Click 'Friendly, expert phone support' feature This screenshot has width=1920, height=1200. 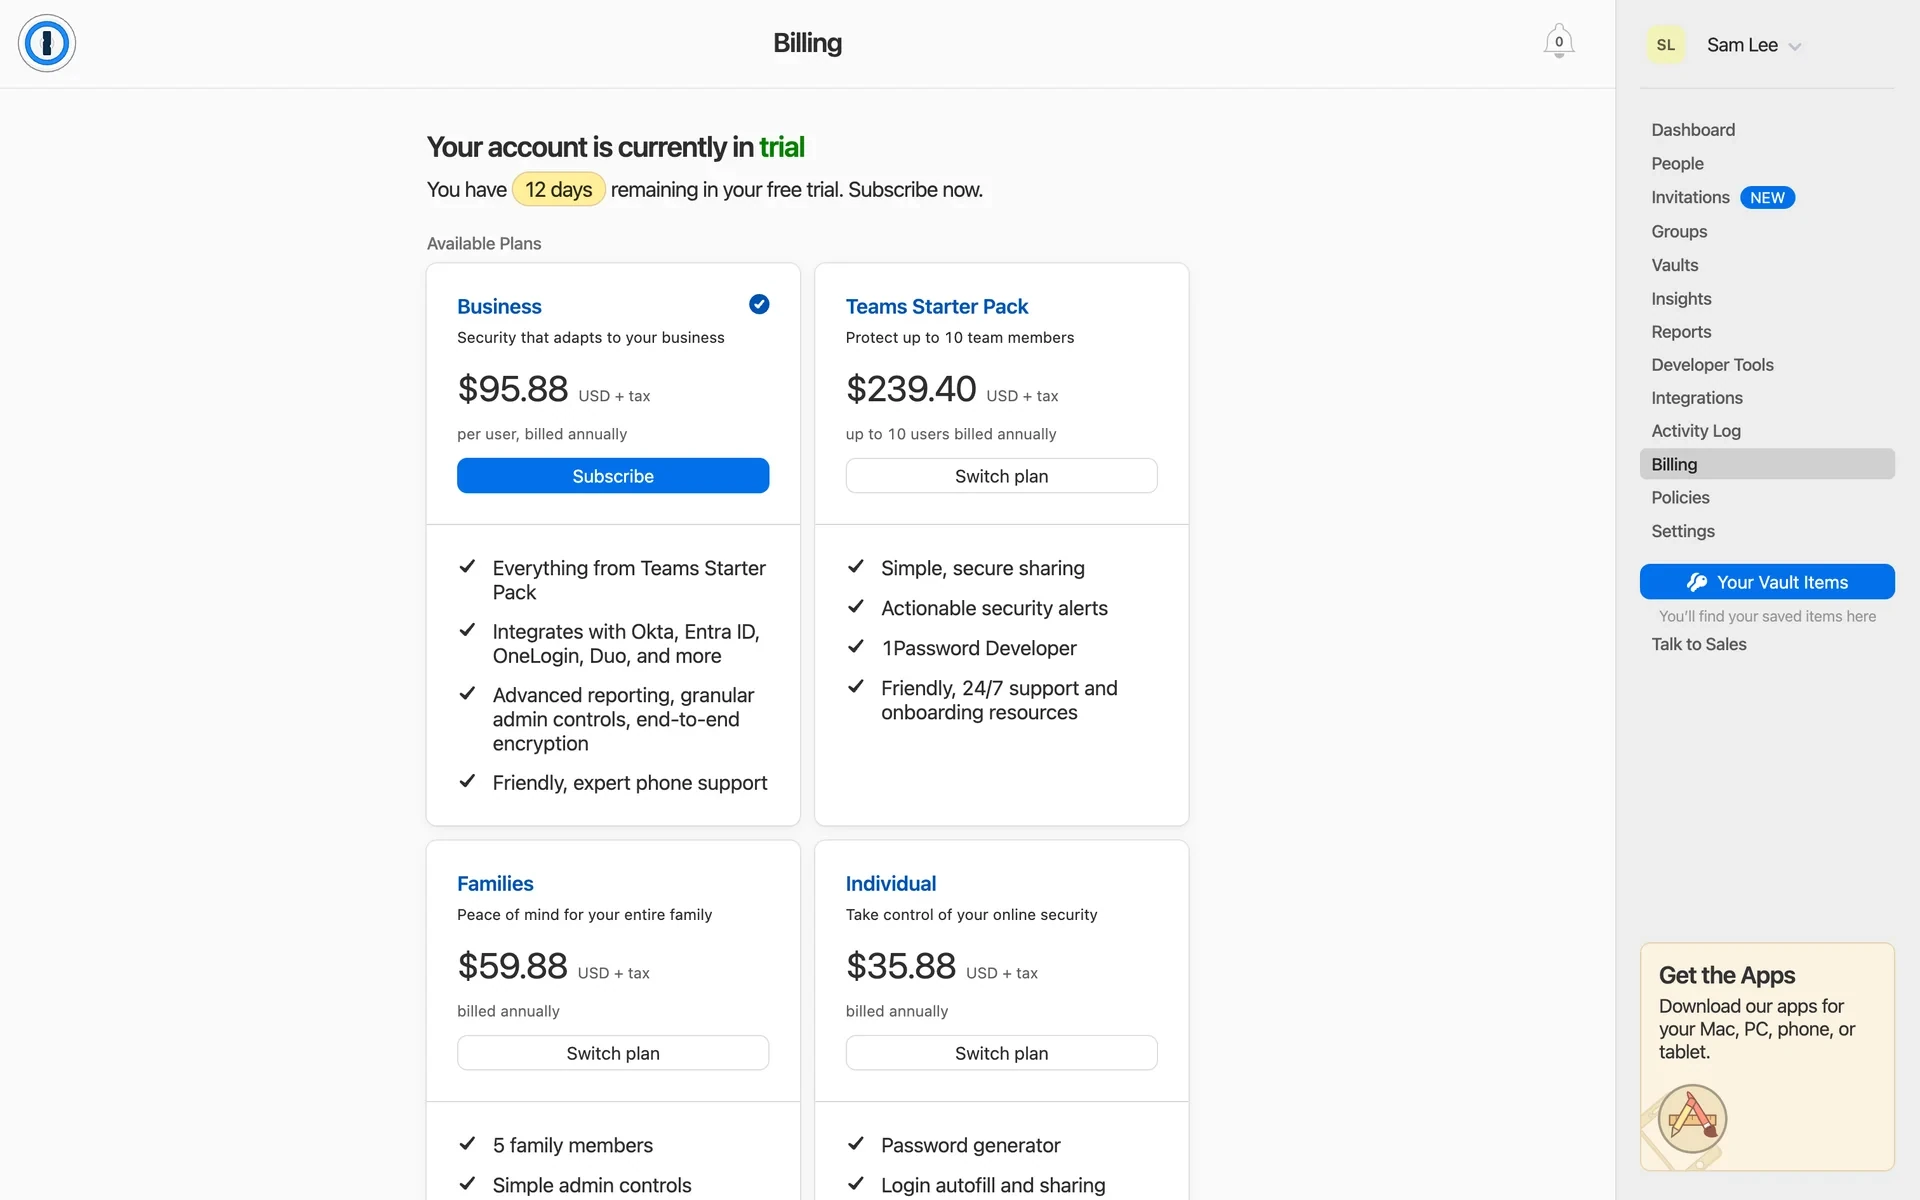click(630, 783)
